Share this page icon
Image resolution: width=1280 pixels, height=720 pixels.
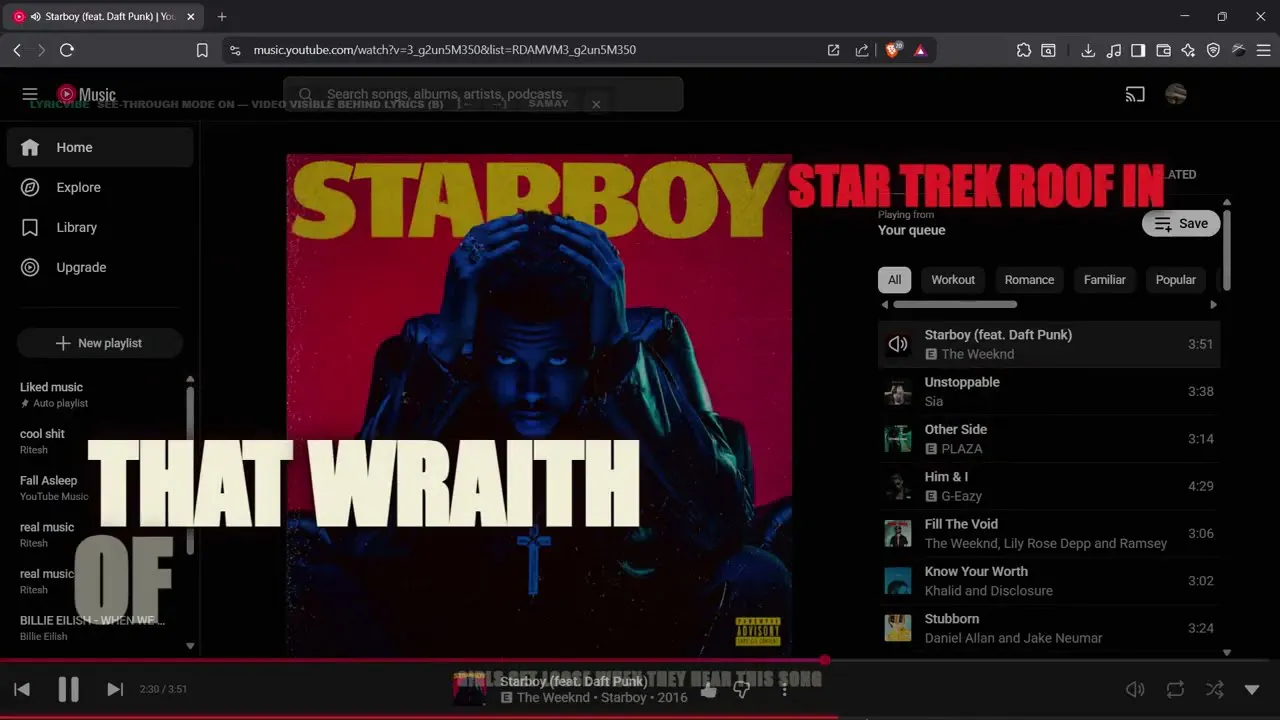[862, 50]
